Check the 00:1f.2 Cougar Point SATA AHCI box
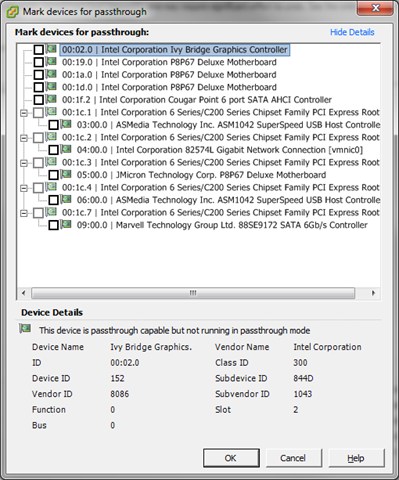This screenshot has height=480, width=399. [39, 100]
